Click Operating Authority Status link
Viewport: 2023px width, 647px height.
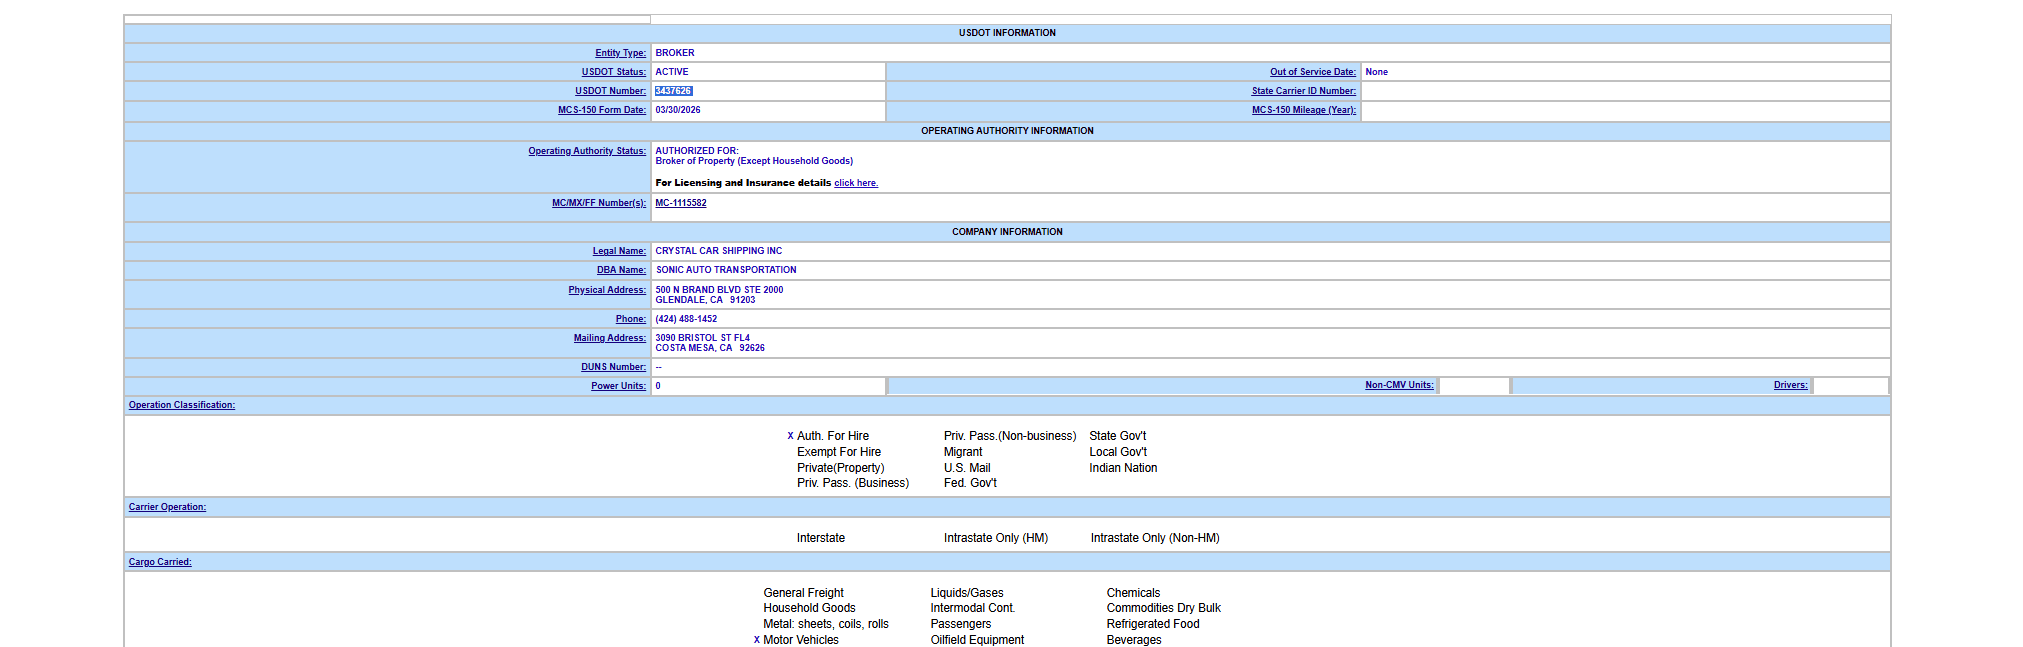coord(587,151)
